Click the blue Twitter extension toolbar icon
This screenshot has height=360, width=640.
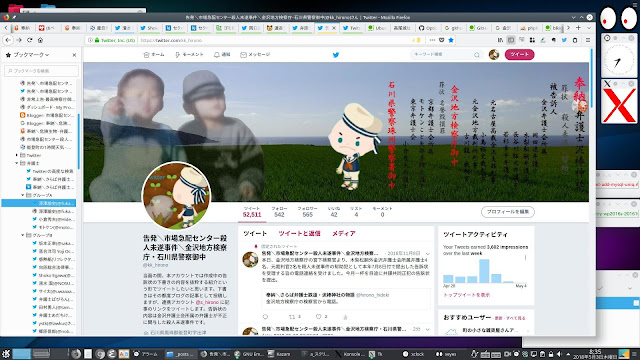pos(564,40)
